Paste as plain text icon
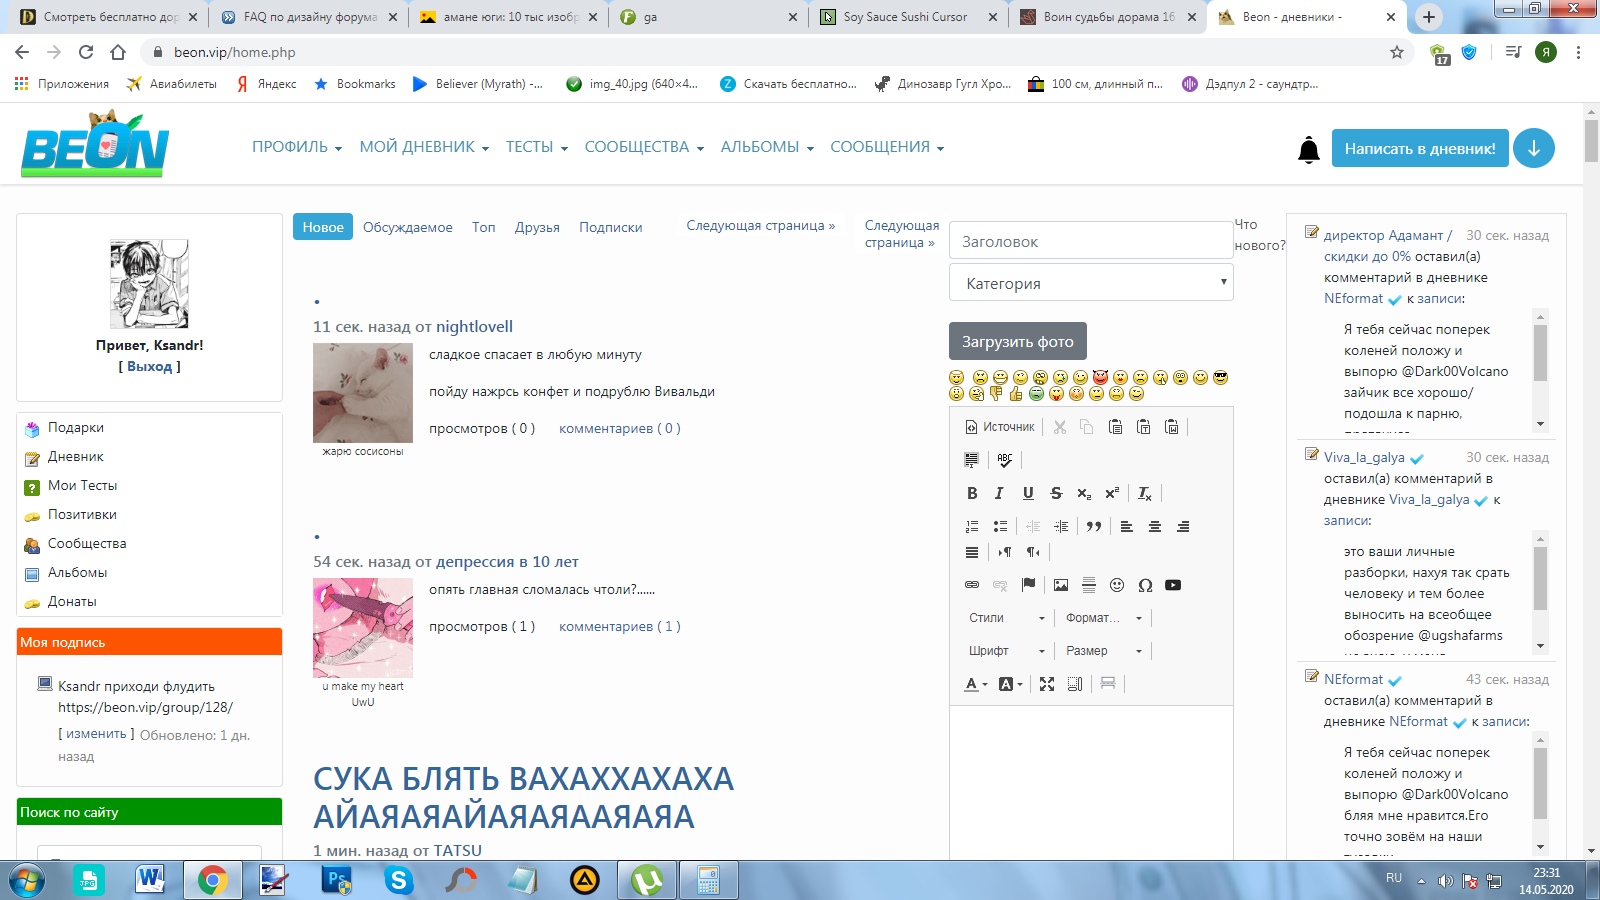The width and height of the screenshot is (1600, 900). (1143, 427)
